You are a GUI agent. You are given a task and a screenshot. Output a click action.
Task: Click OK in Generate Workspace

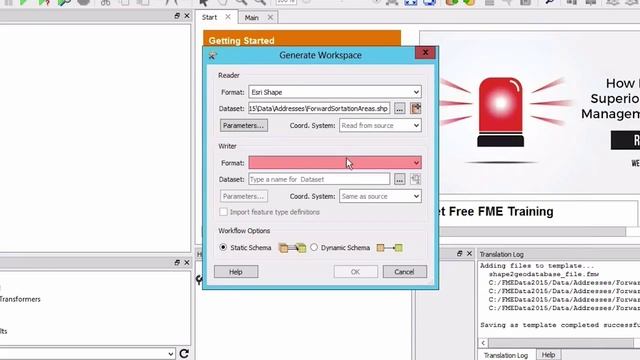tap(355, 272)
